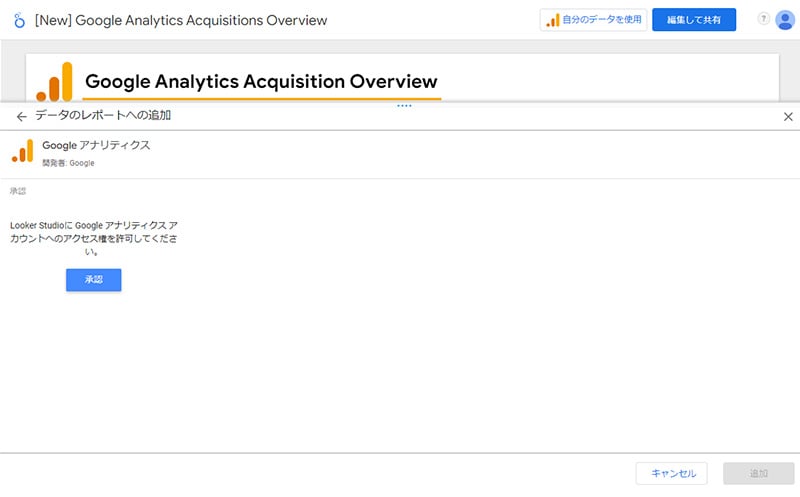Select the report title in top bar
The width and height of the screenshot is (800, 497).
(181, 20)
